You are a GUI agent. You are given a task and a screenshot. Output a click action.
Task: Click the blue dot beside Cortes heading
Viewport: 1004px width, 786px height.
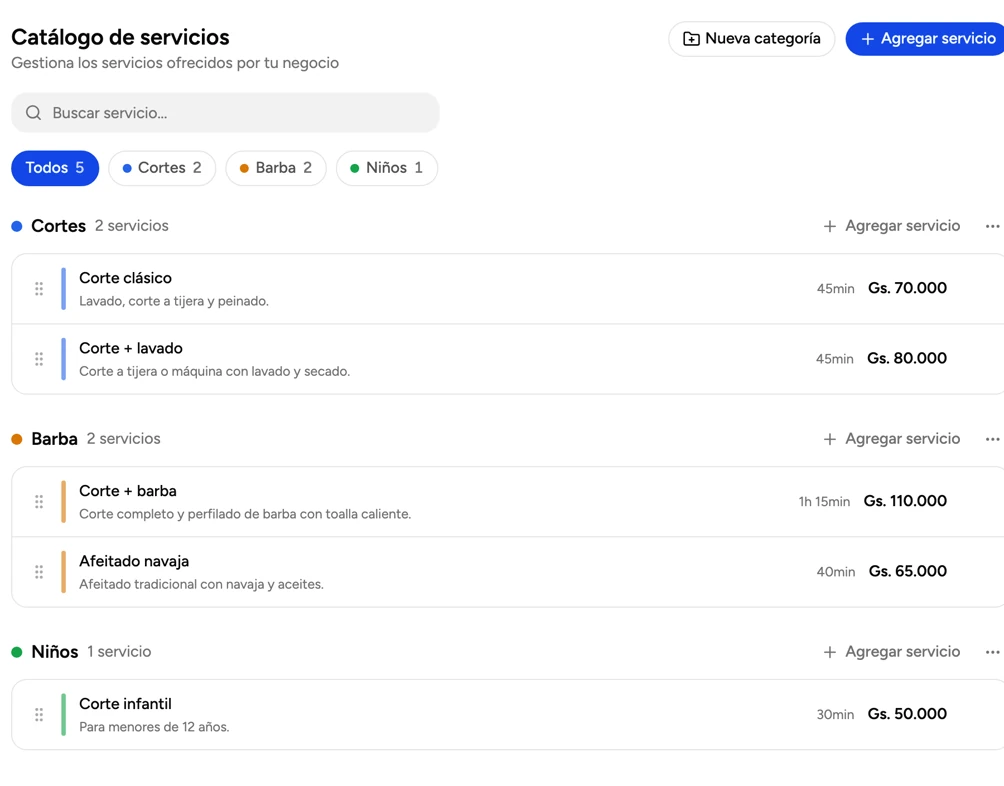tap(17, 226)
